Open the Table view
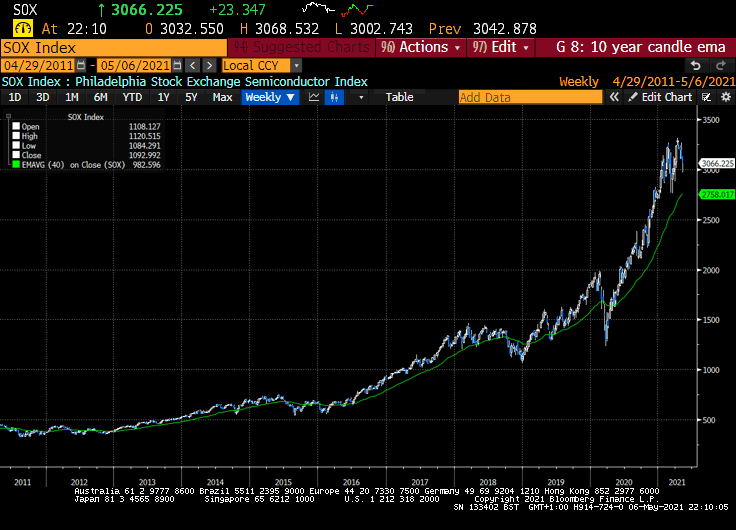This screenshot has width=736, height=530. [399, 97]
